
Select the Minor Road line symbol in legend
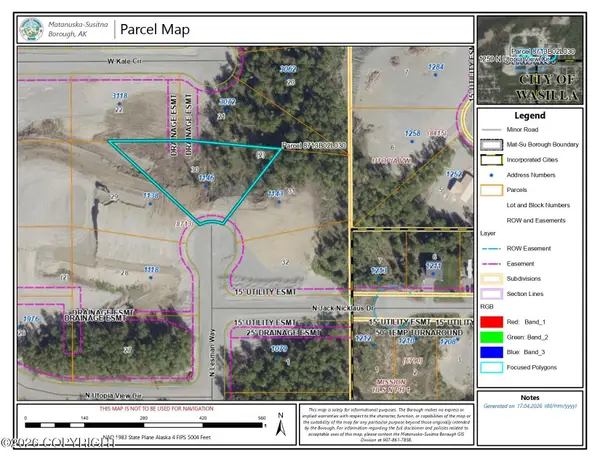click(x=491, y=130)
